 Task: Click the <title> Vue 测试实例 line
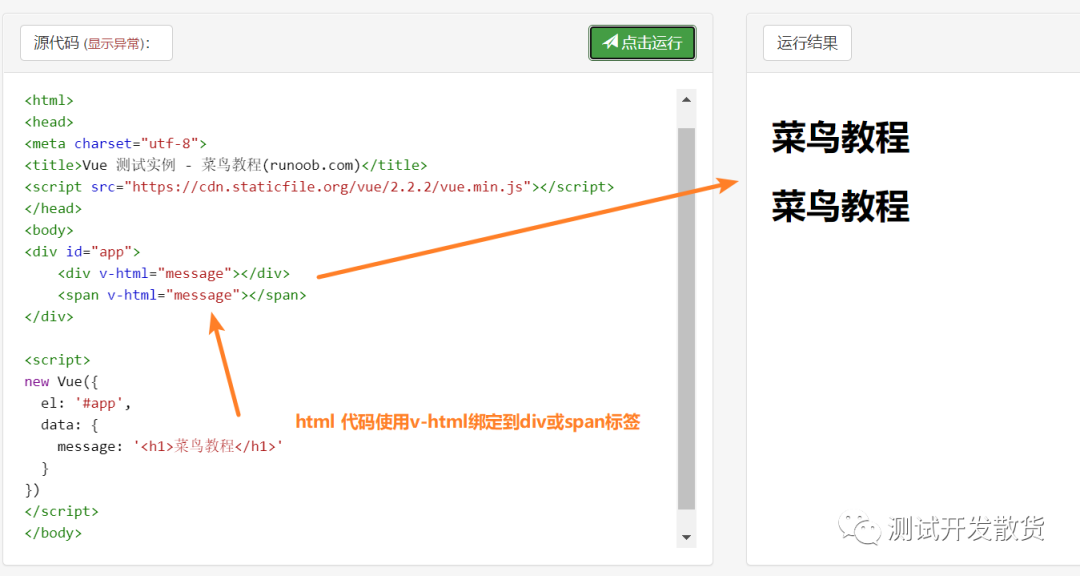(226, 165)
